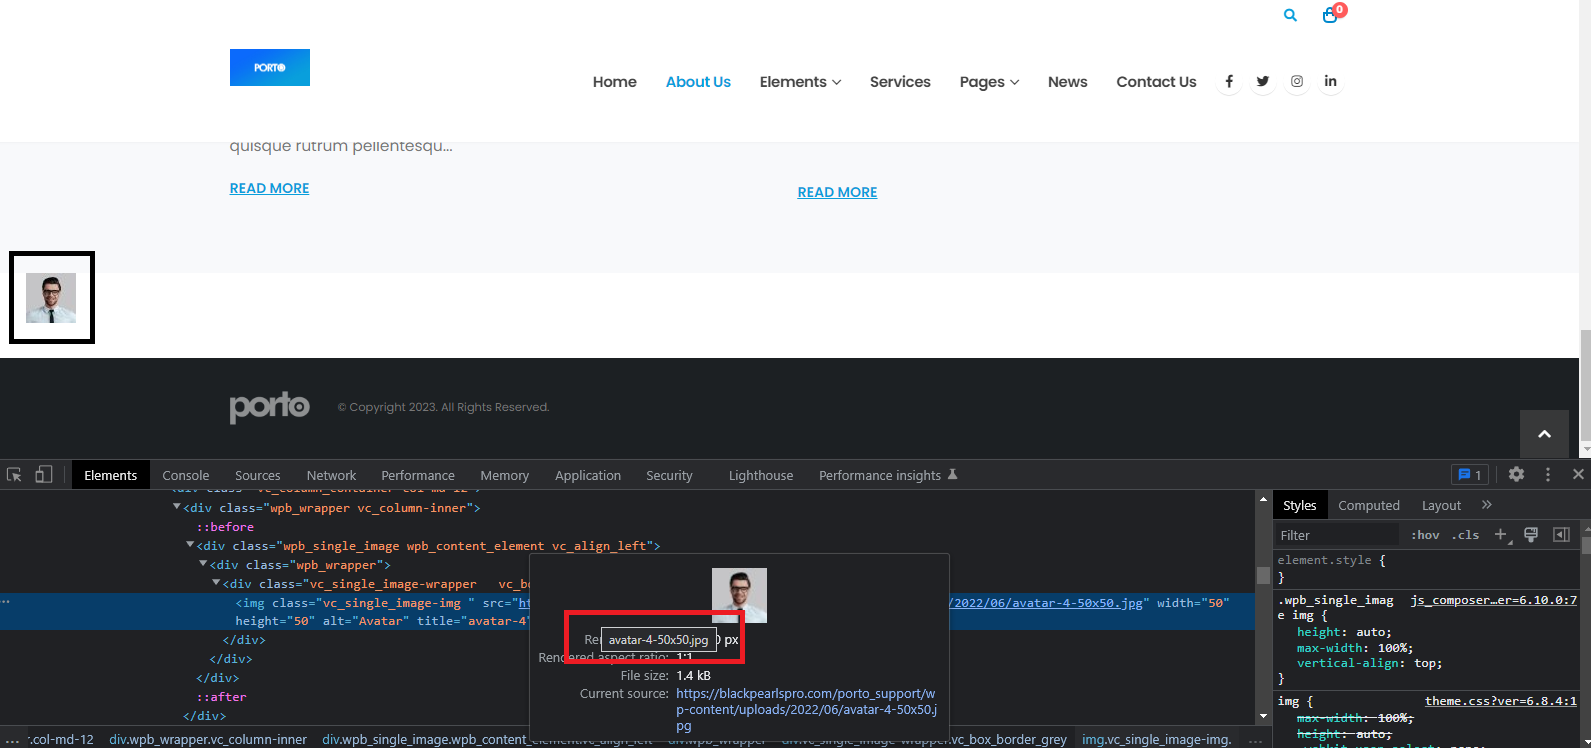Open the theme.css?ver=6.8.4:1 source link

(1501, 701)
